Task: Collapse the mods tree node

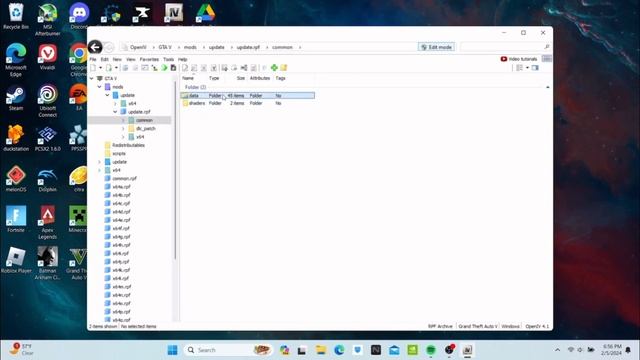Action: tap(100, 87)
